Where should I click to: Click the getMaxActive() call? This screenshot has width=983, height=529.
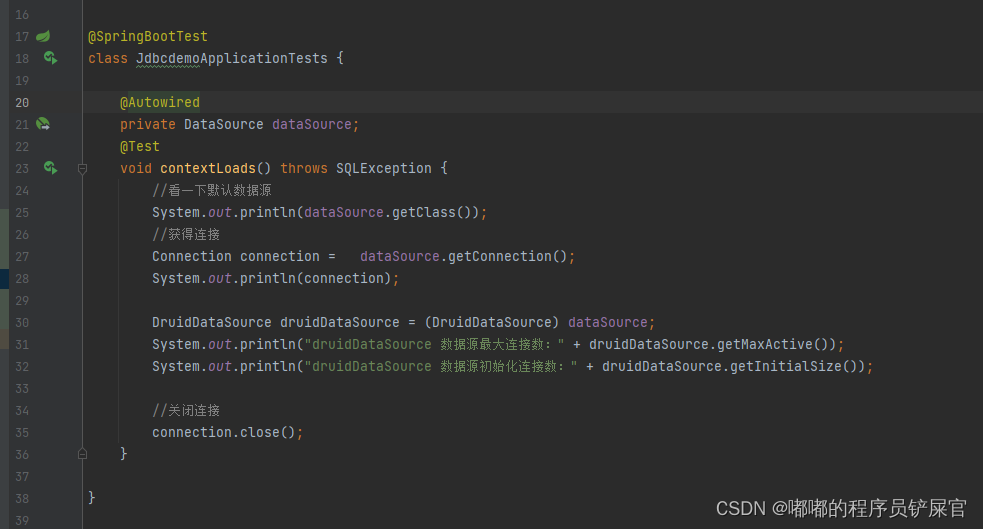[773, 344]
